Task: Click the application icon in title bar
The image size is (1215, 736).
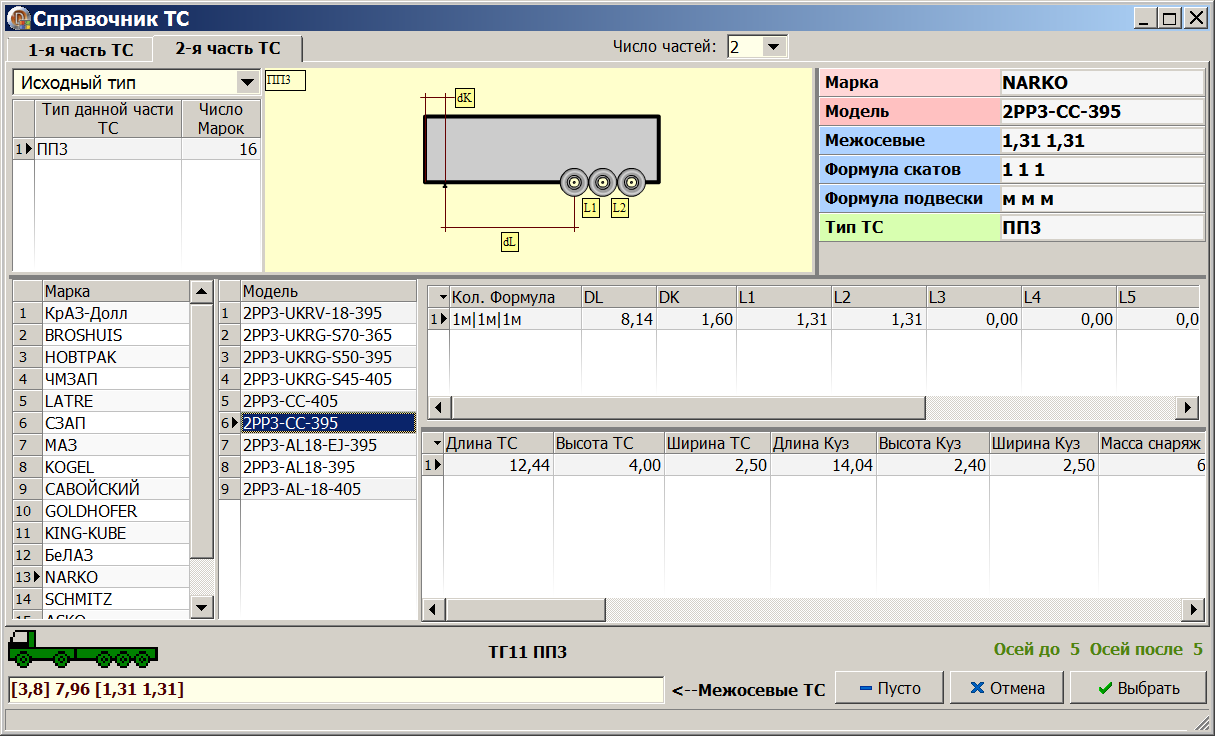Action: click(18, 18)
